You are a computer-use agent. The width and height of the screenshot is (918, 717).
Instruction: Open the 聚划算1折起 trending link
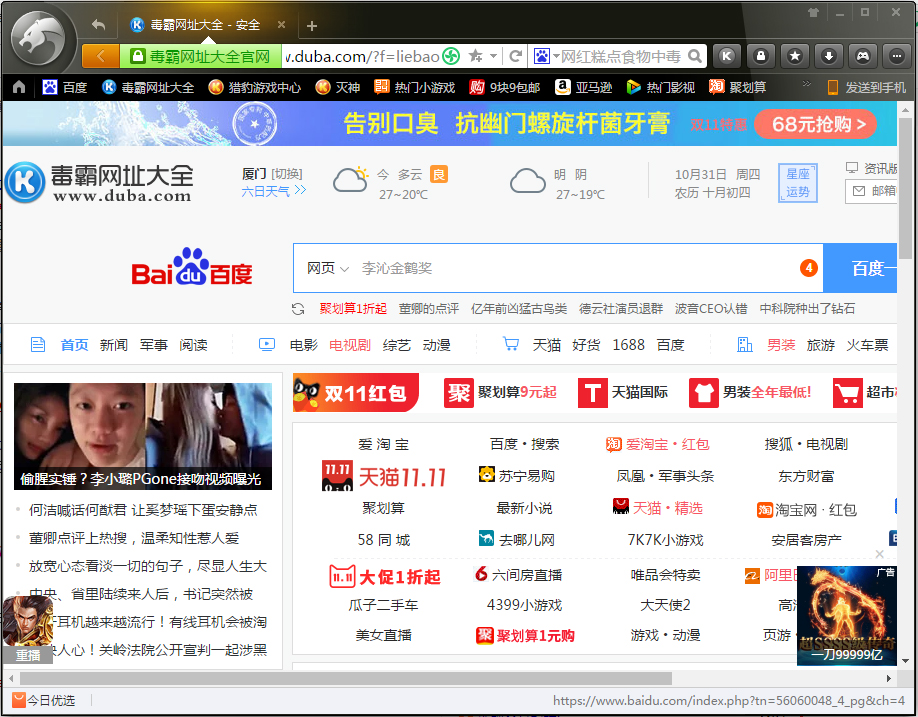(351, 309)
